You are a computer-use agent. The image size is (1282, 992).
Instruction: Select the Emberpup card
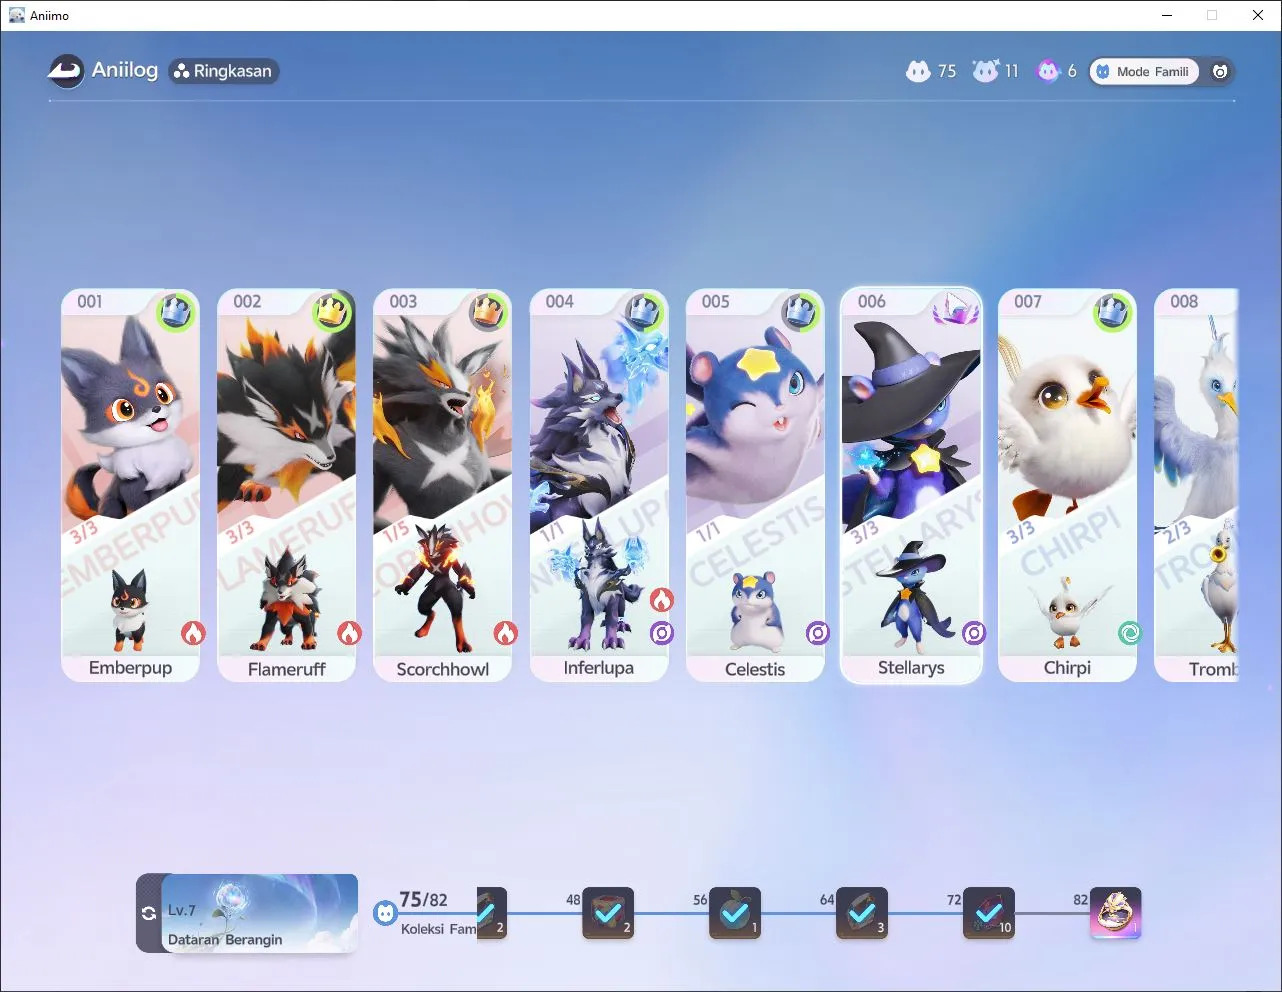[x=131, y=486]
